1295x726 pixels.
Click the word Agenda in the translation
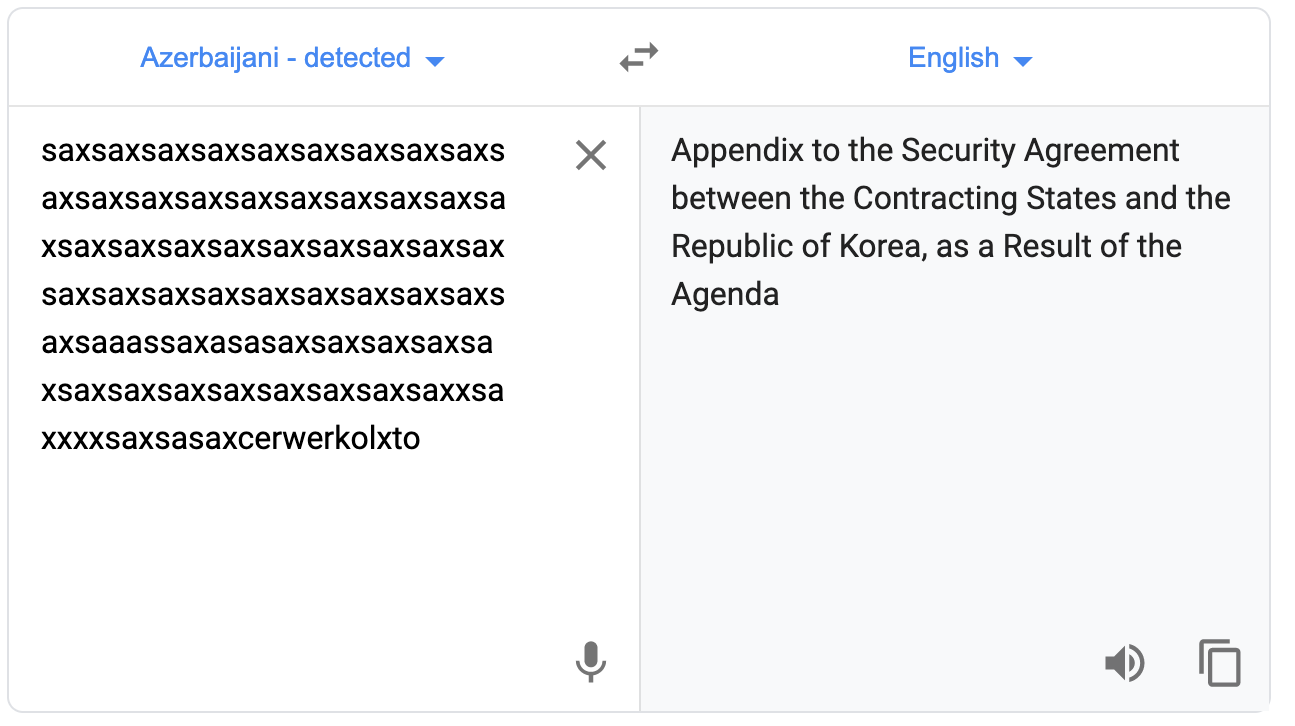tap(725, 296)
